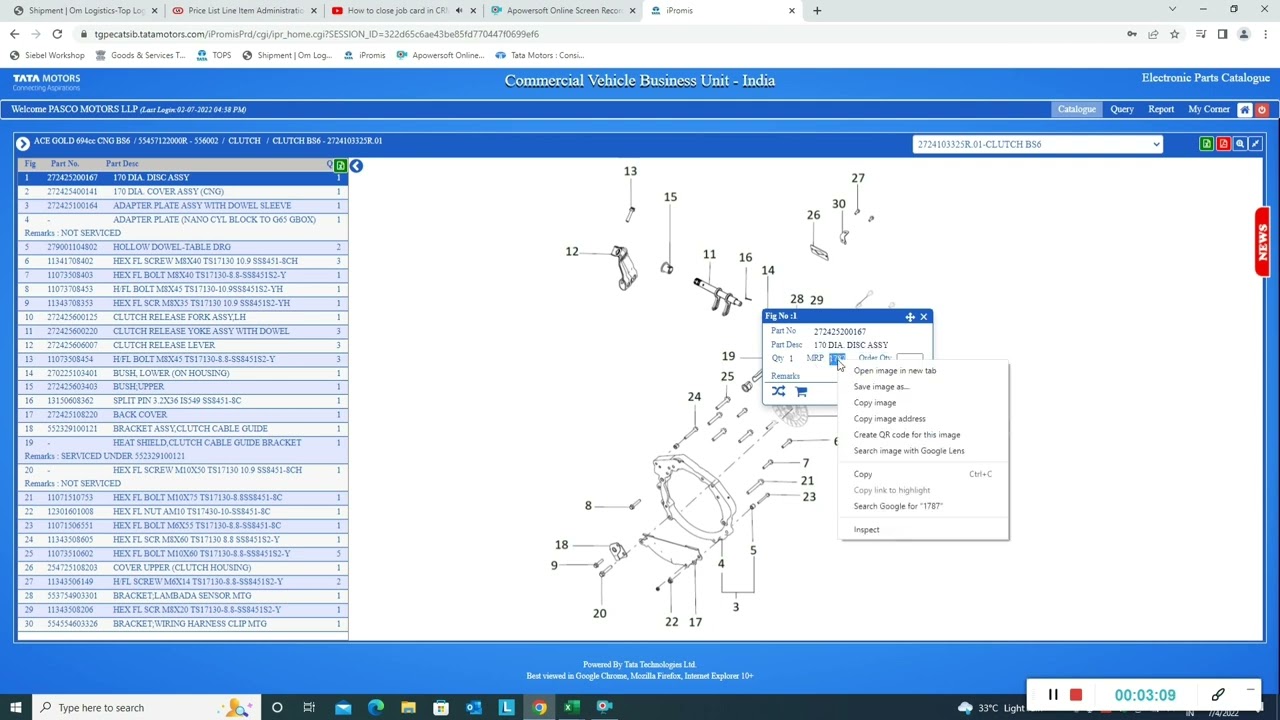Image resolution: width=1280 pixels, height=720 pixels.
Task: Open Microsoft Edge from the taskbar
Action: (376, 708)
